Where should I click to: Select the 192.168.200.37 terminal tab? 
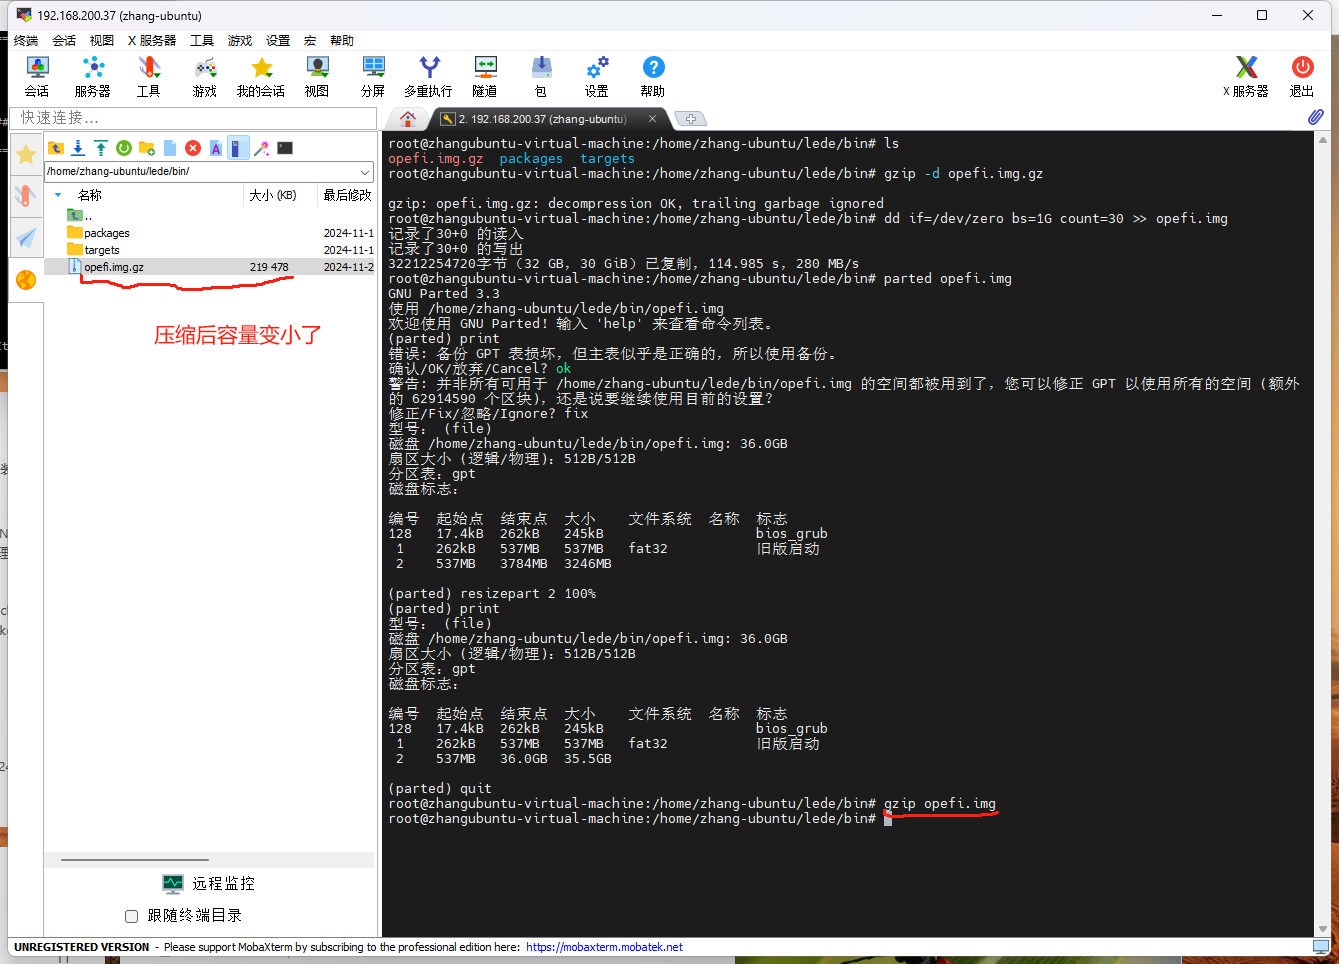(x=541, y=119)
